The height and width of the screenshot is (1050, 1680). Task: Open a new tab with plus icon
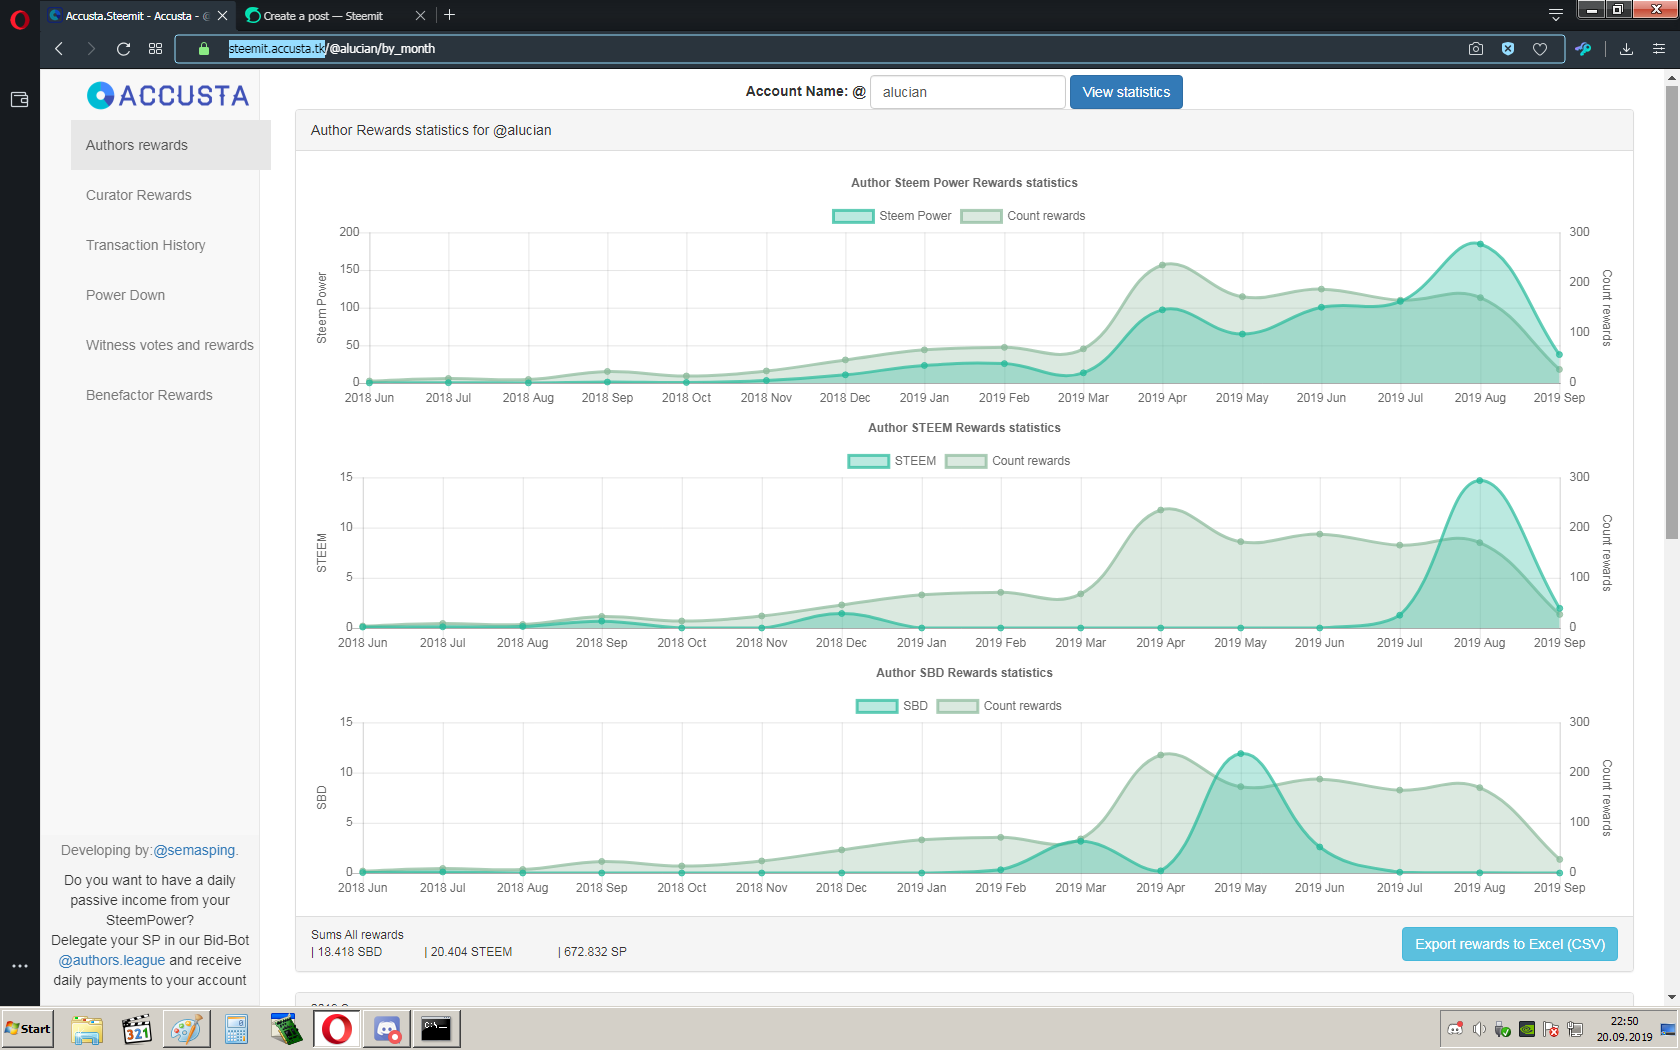point(449,15)
